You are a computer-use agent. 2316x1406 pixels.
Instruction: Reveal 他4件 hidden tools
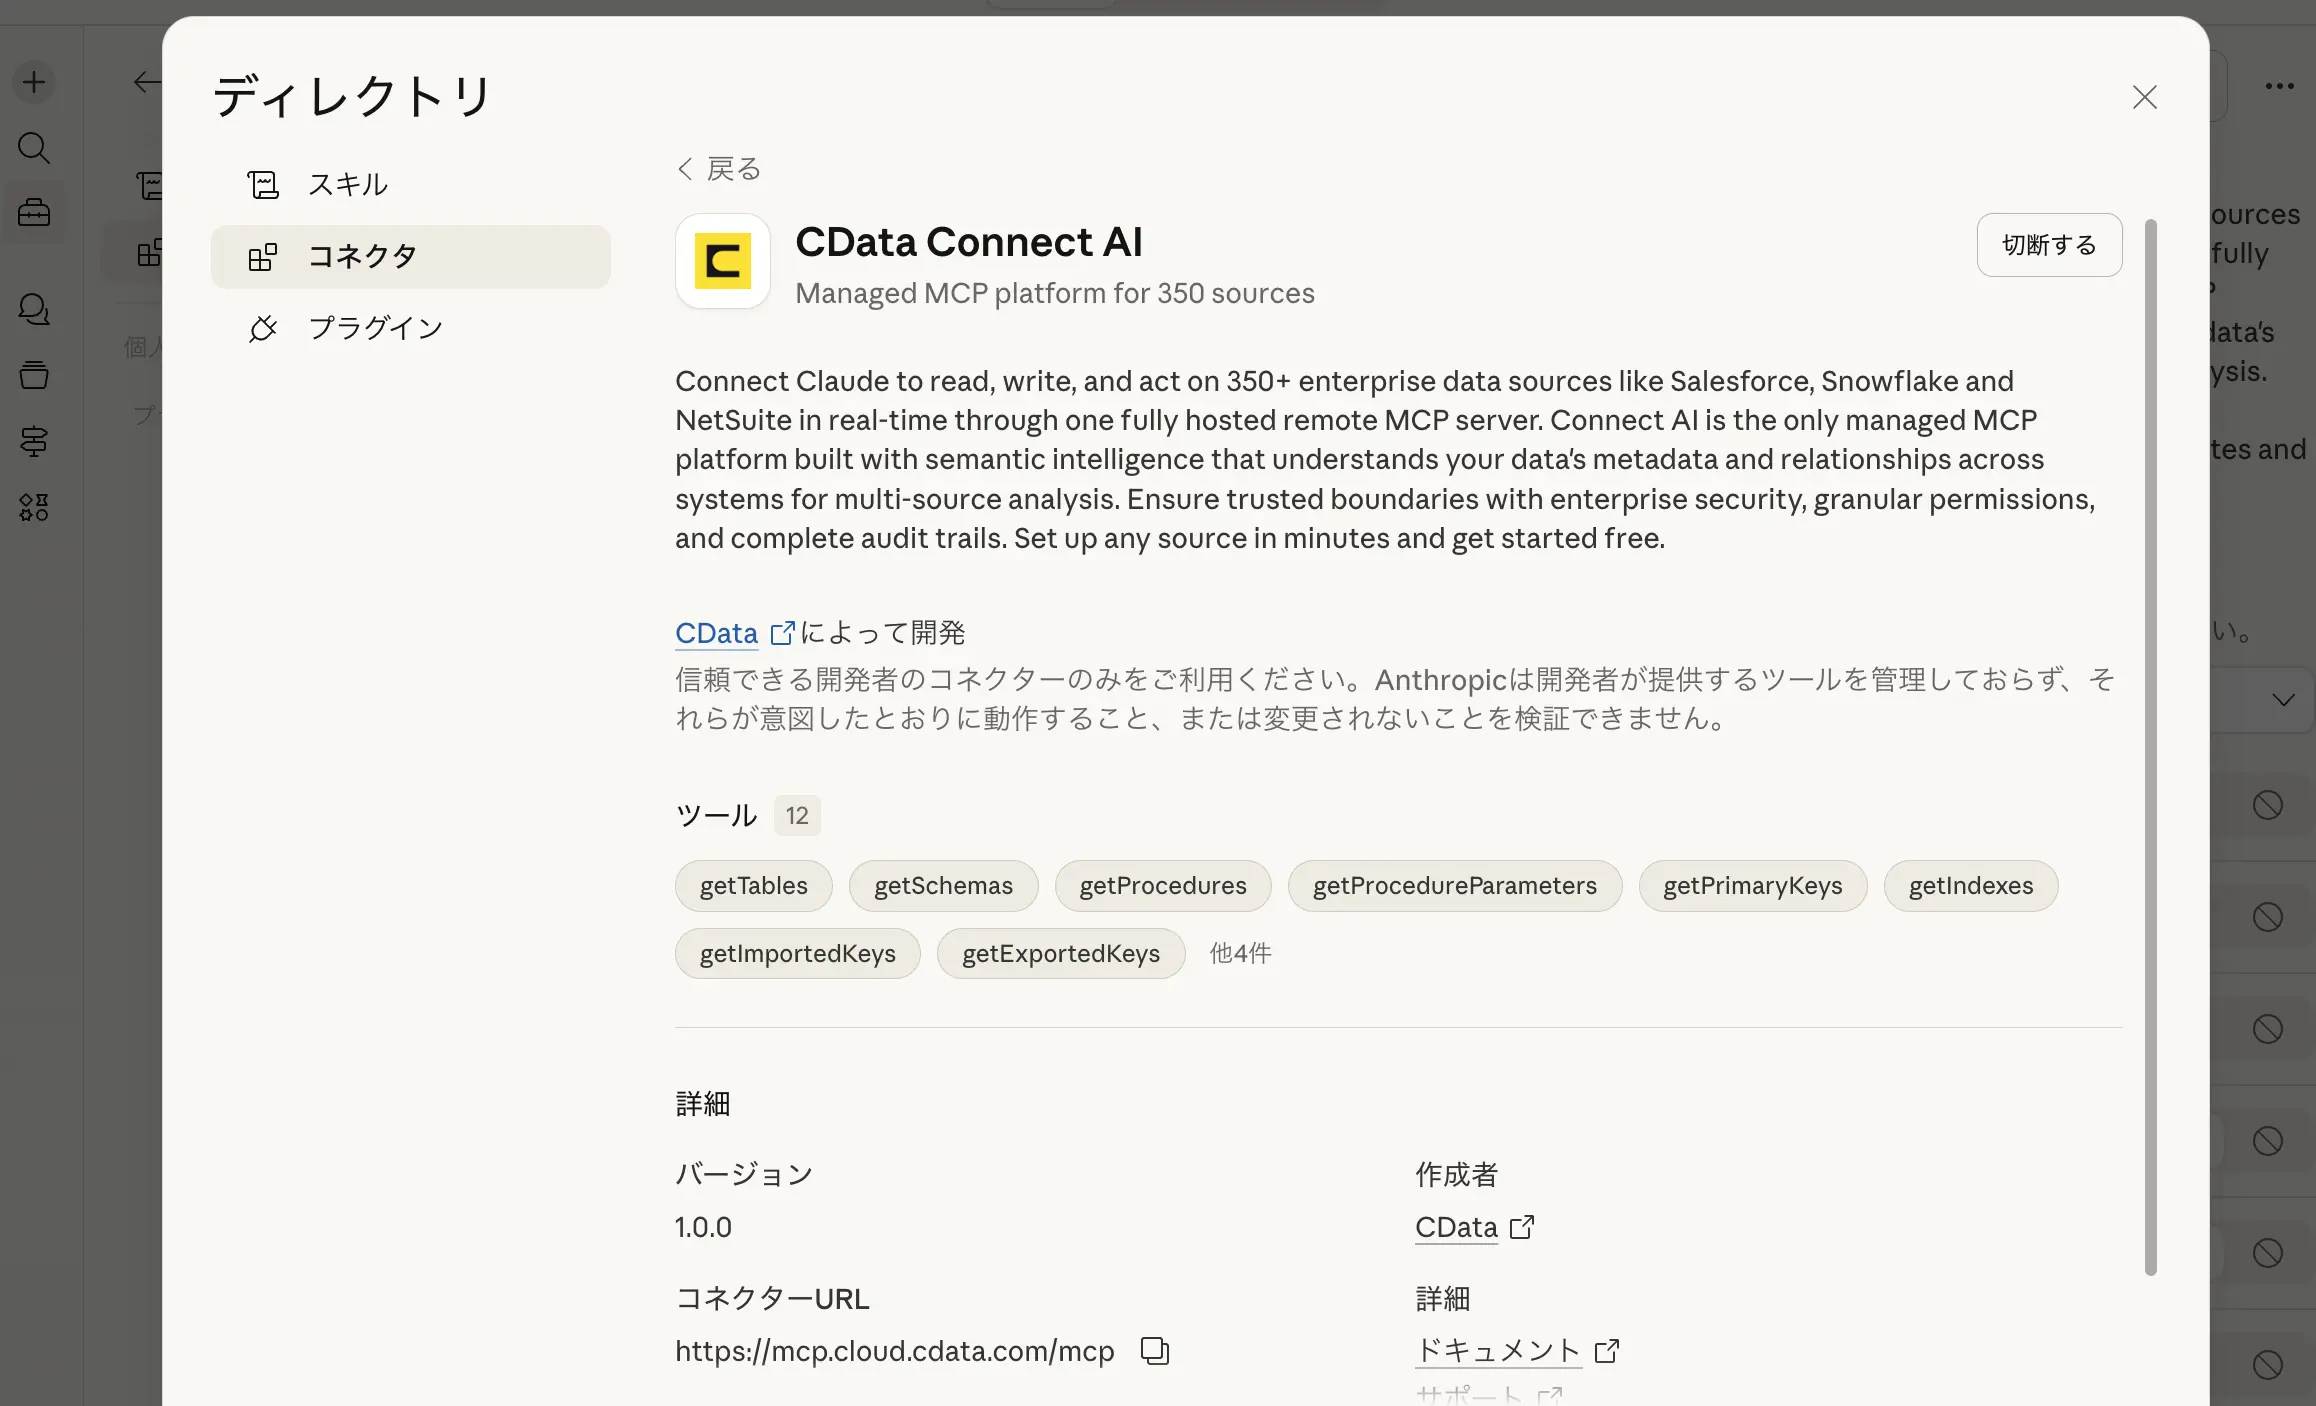(1240, 953)
